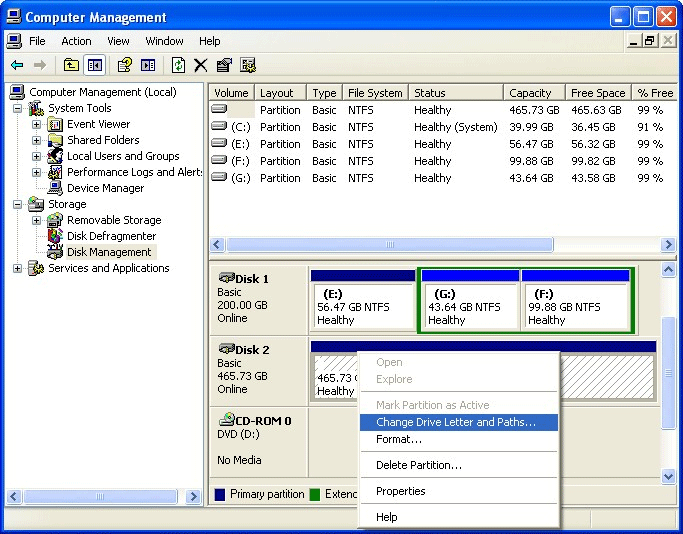Click the CD-ROM 0 disc icon
This screenshot has height=534, width=683.
click(x=226, y=419)
